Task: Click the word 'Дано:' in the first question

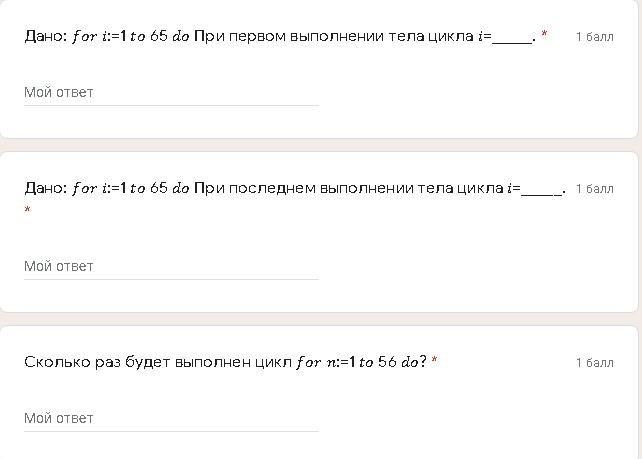Action: pos(45,36)
